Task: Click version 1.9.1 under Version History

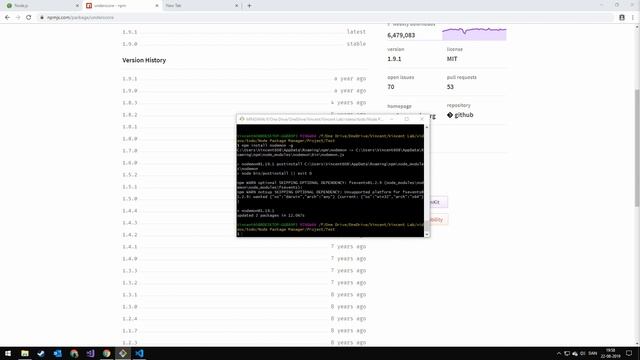Action: (130, 79)
